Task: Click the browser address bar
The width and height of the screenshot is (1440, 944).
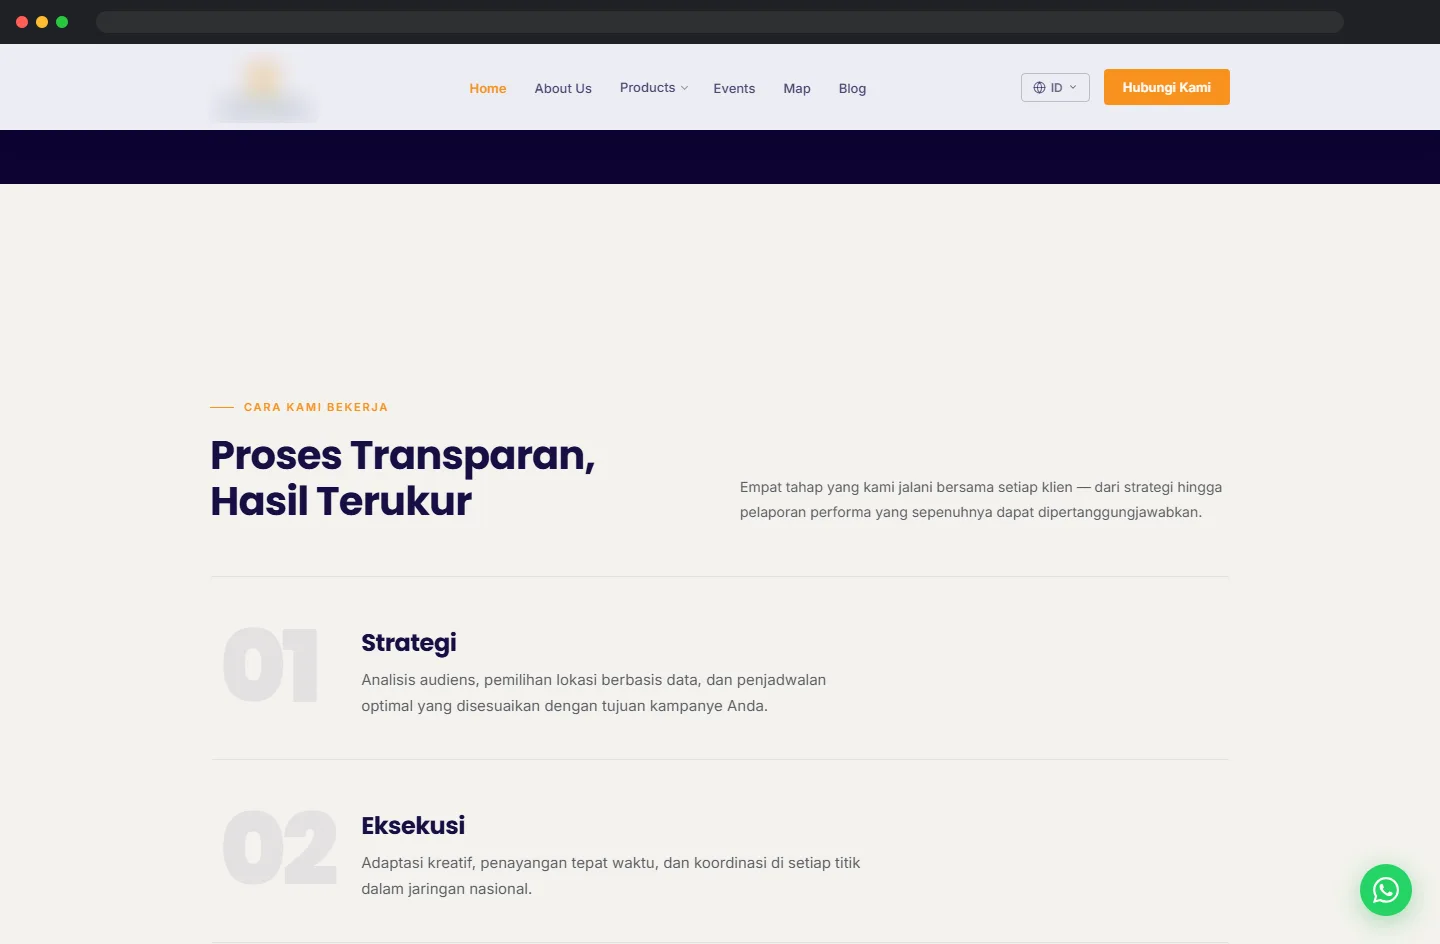Action: [719, 22]
